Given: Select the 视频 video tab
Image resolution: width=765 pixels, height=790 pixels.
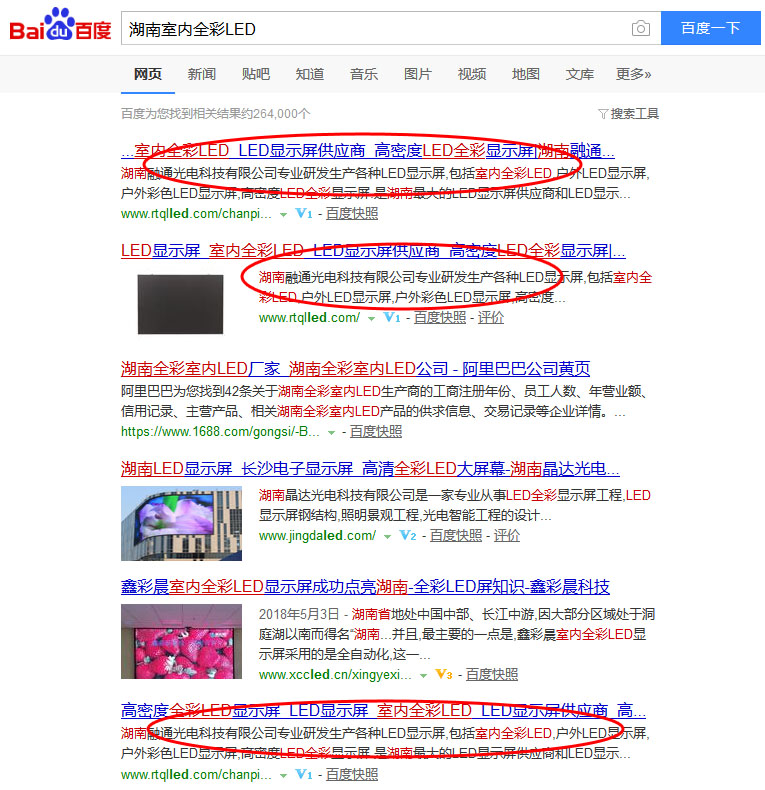Looking at the screenshot, I should click(x=472, y=74).
